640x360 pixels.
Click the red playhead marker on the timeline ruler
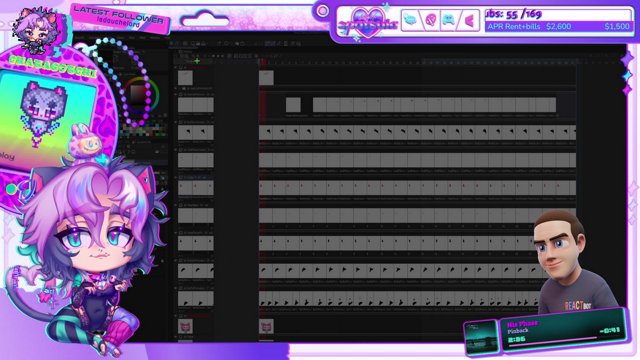tap(262, 62)
